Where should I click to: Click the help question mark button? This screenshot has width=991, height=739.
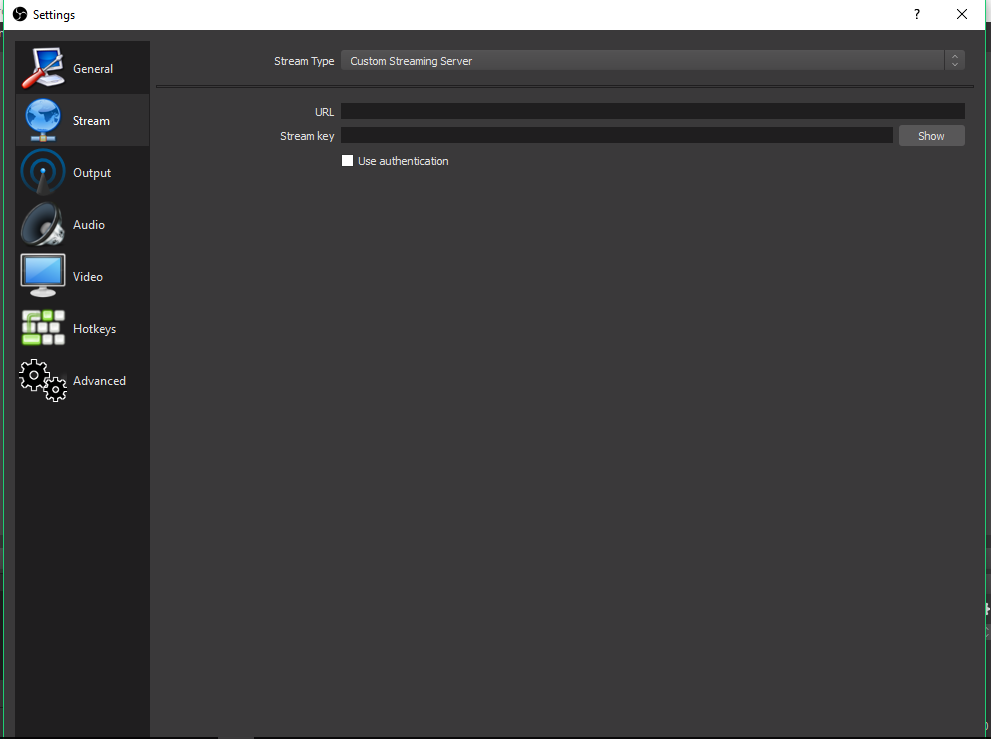(916, 14)
